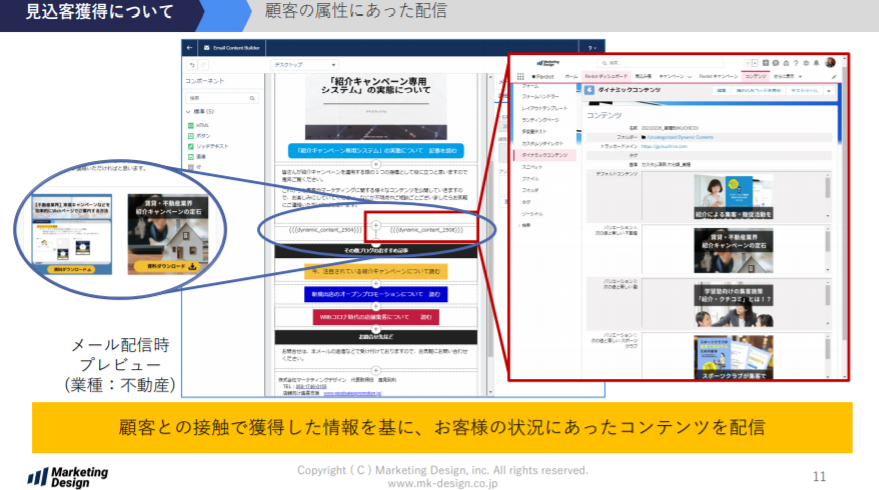Select the HTML component icon
The image size is (879, 490).
(190, 125)
